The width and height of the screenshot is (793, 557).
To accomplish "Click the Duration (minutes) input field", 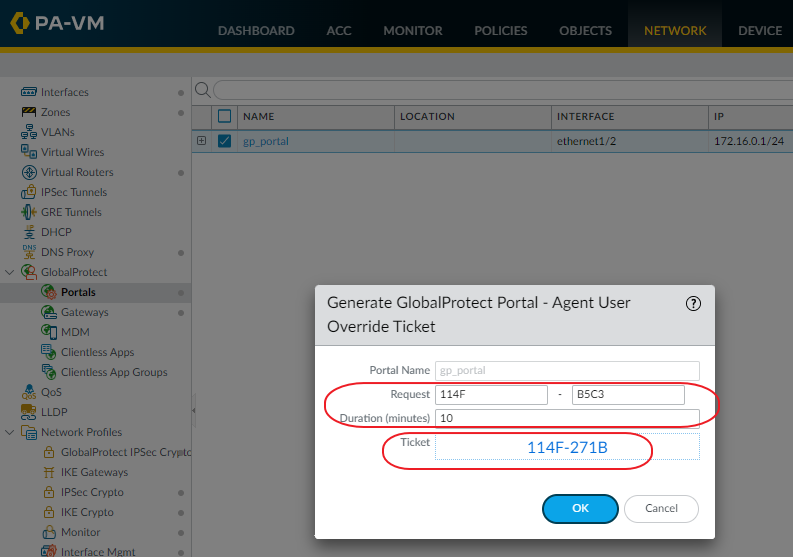I will point(567,417).
